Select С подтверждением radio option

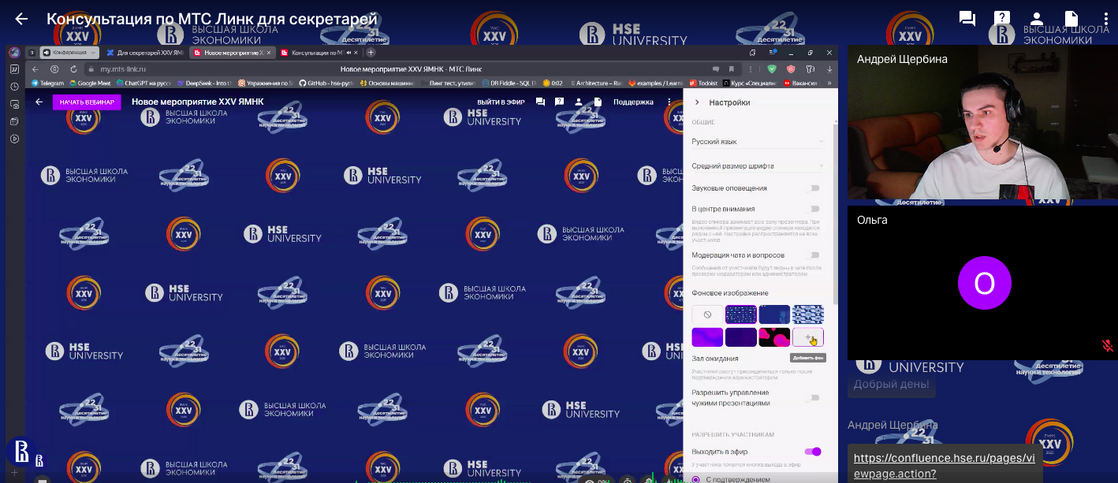[696, 479]
